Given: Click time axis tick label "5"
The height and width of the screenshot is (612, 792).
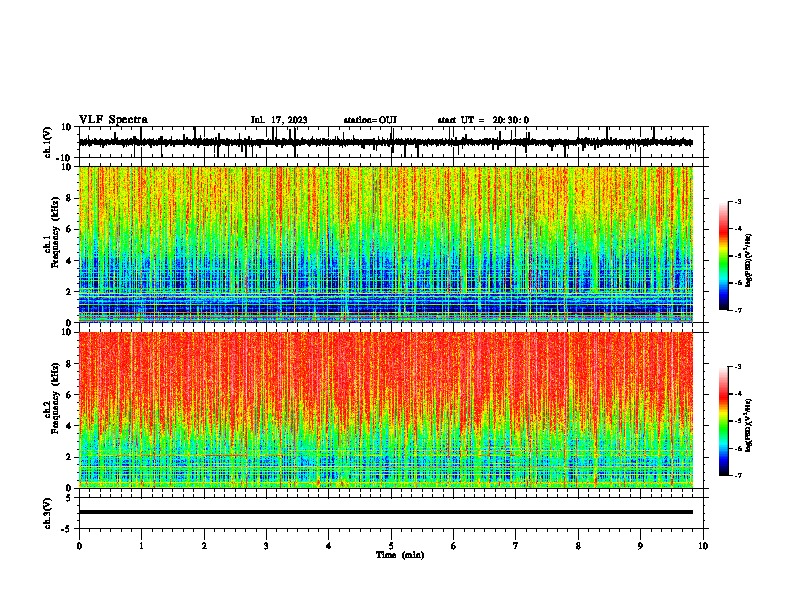Looking at the screenshot, I should (x=391, y=546).
